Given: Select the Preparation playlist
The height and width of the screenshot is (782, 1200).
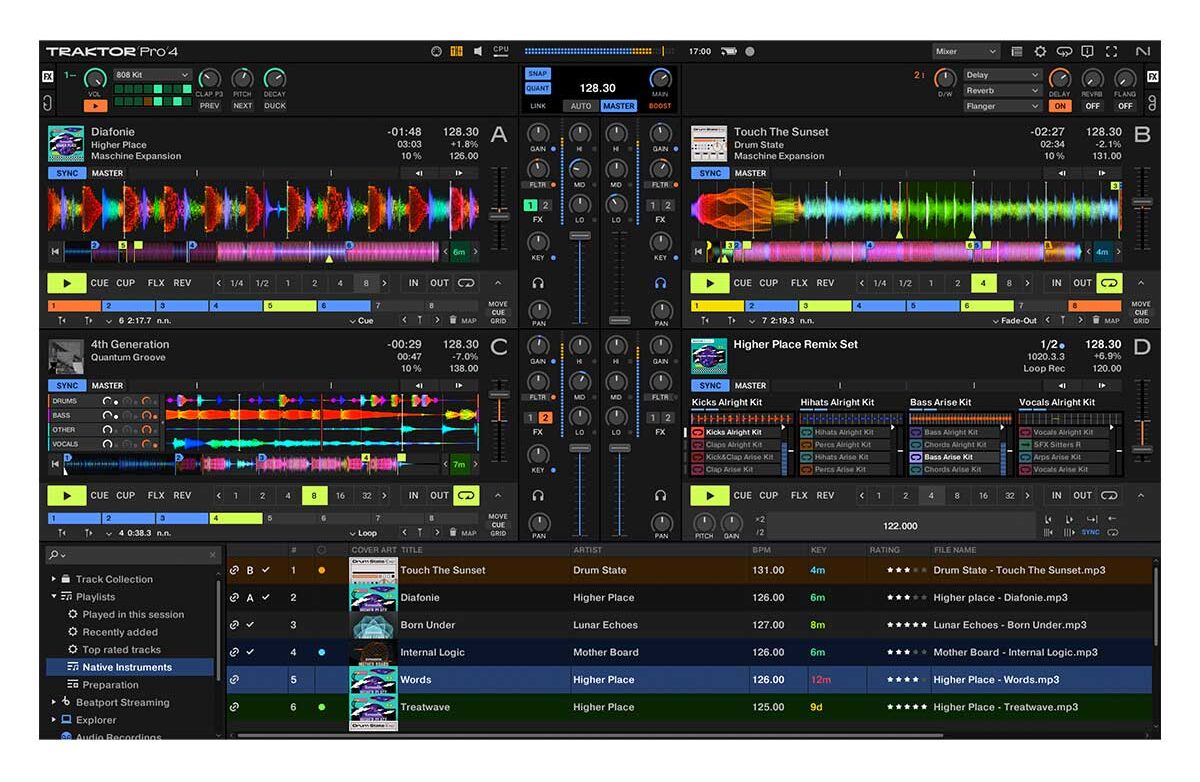Looking at the screenshot, I should (110, 685).
